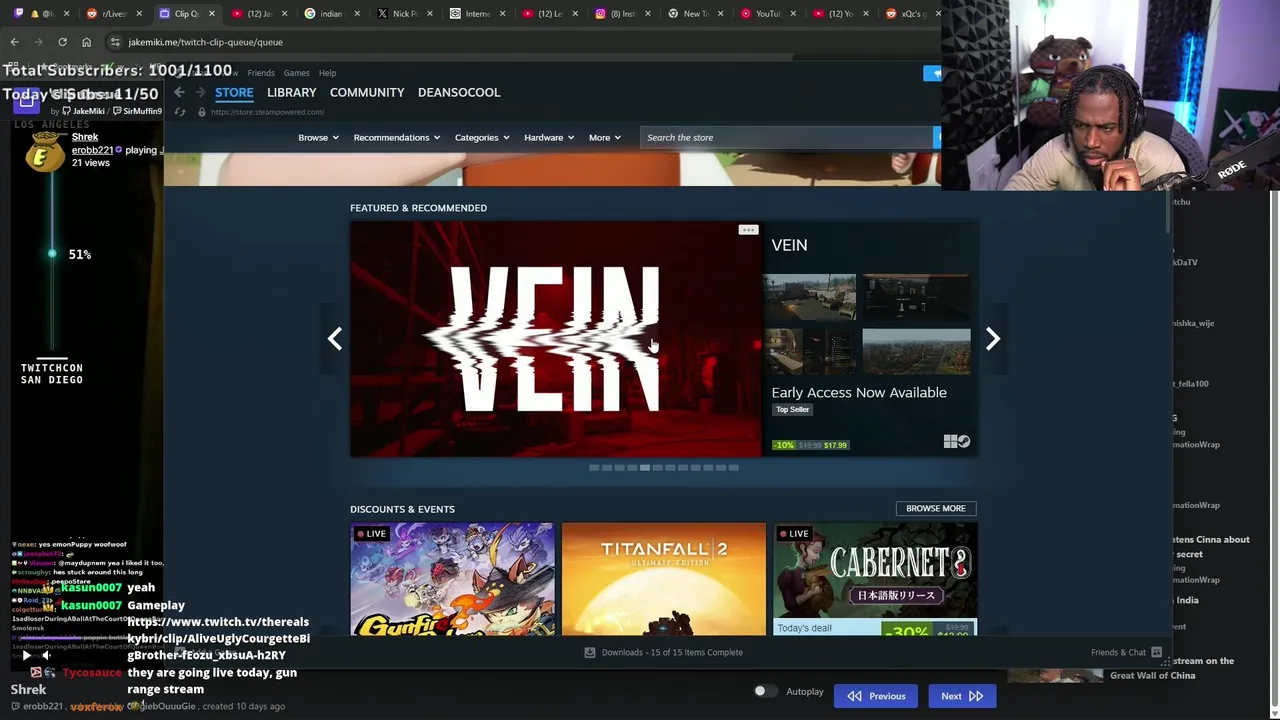The height and width of the screenshot is (720, 1280).
Task: Switch to the Instagram browser tab
Action: (622, 14)
